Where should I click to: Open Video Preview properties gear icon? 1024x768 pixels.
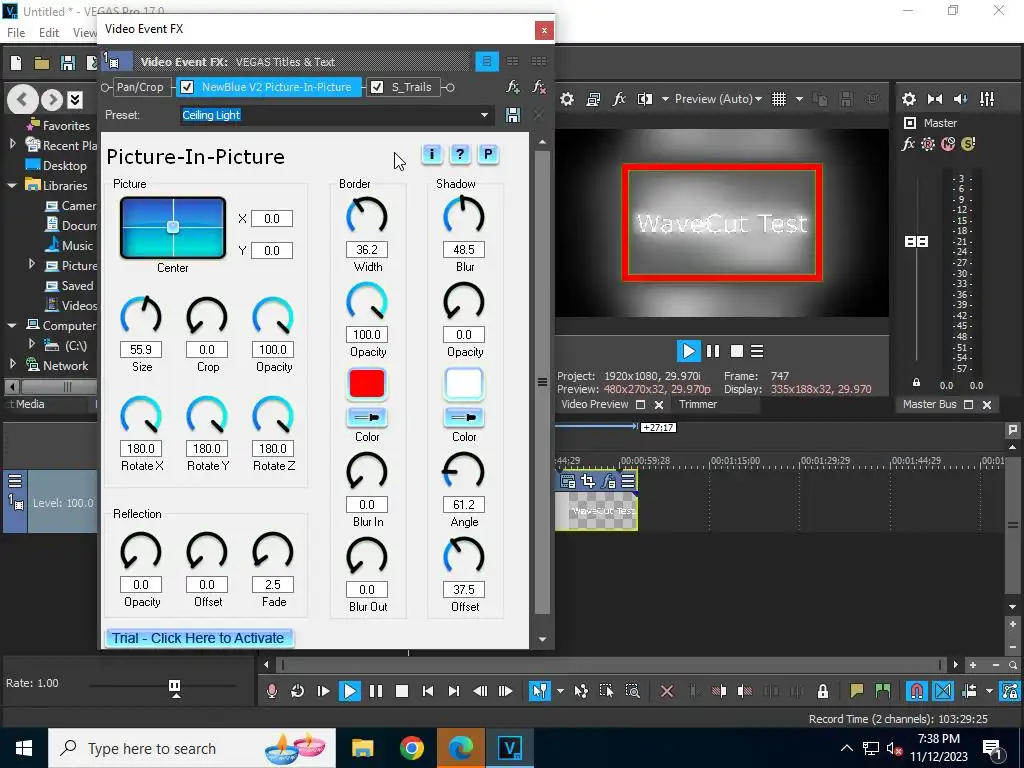pyautogui.click(x=567, y=99)
